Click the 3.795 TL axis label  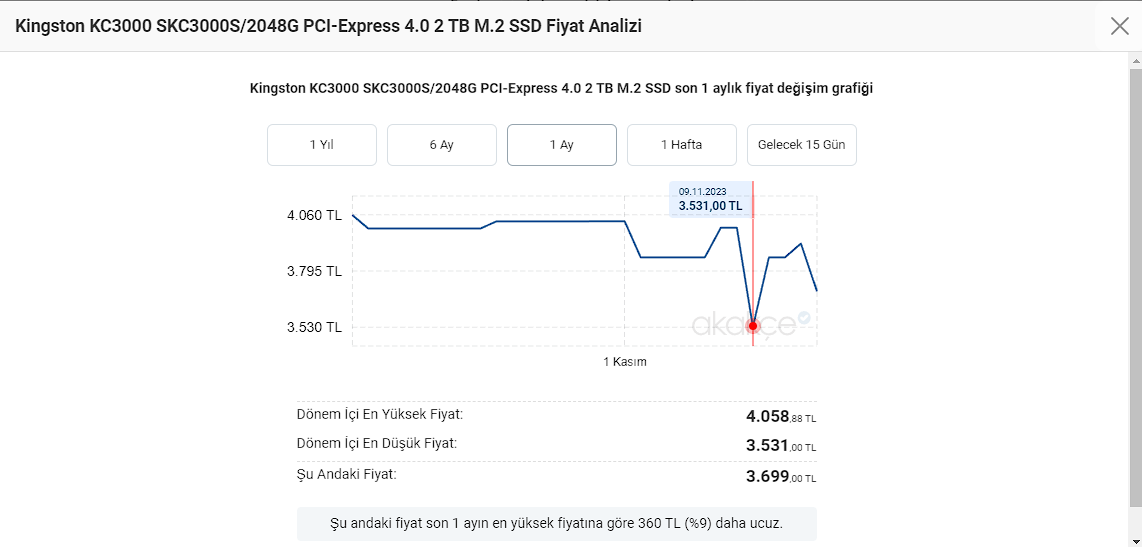click(x=314, y=271)
